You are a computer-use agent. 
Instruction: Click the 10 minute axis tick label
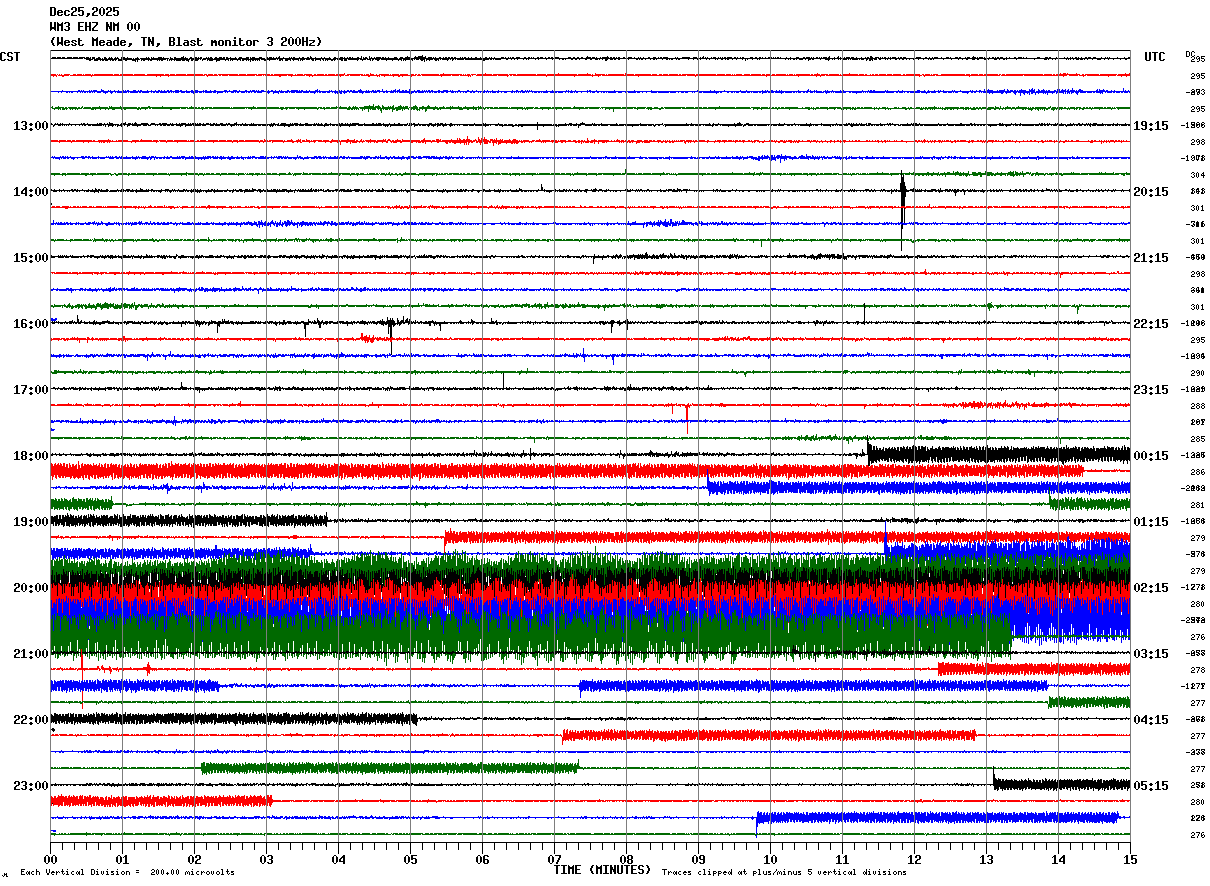point(770,858)
